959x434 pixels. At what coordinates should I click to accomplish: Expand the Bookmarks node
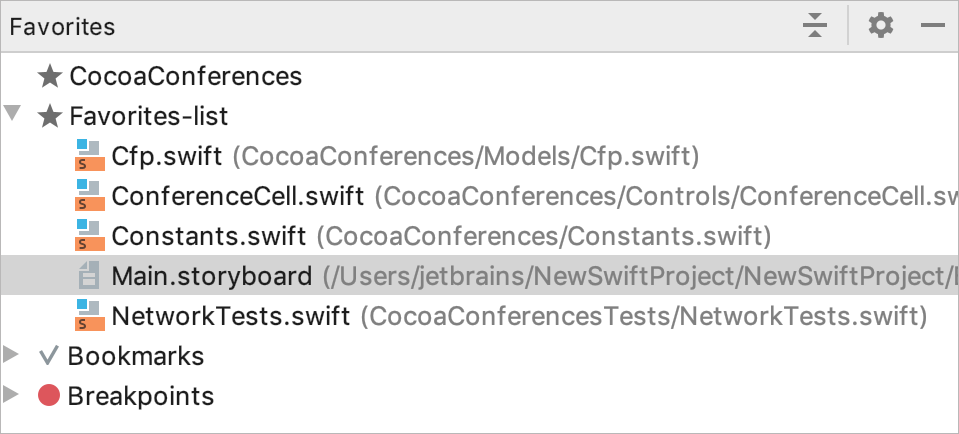(x=10, y=355)
